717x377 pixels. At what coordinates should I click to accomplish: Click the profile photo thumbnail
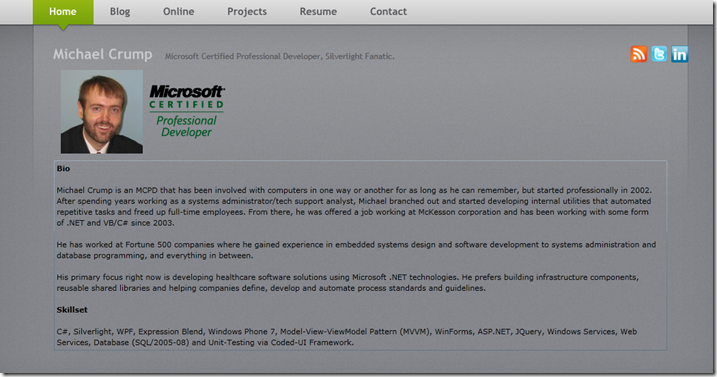pos(102,112)
